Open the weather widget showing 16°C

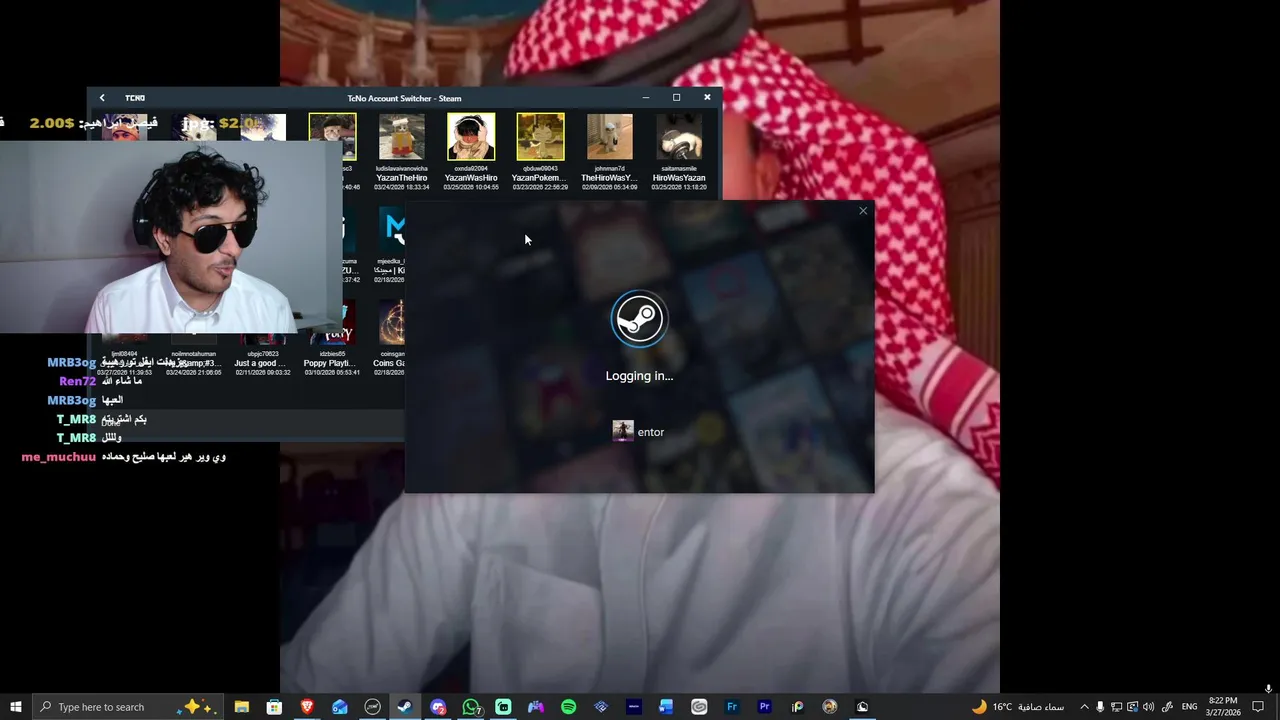(x=1017, y=707)
